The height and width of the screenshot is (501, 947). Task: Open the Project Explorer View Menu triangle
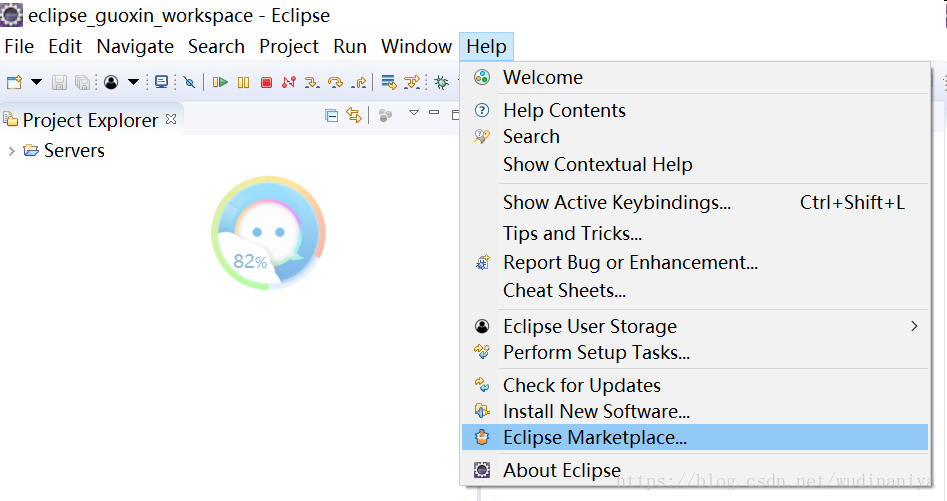(x=414, y=113)
